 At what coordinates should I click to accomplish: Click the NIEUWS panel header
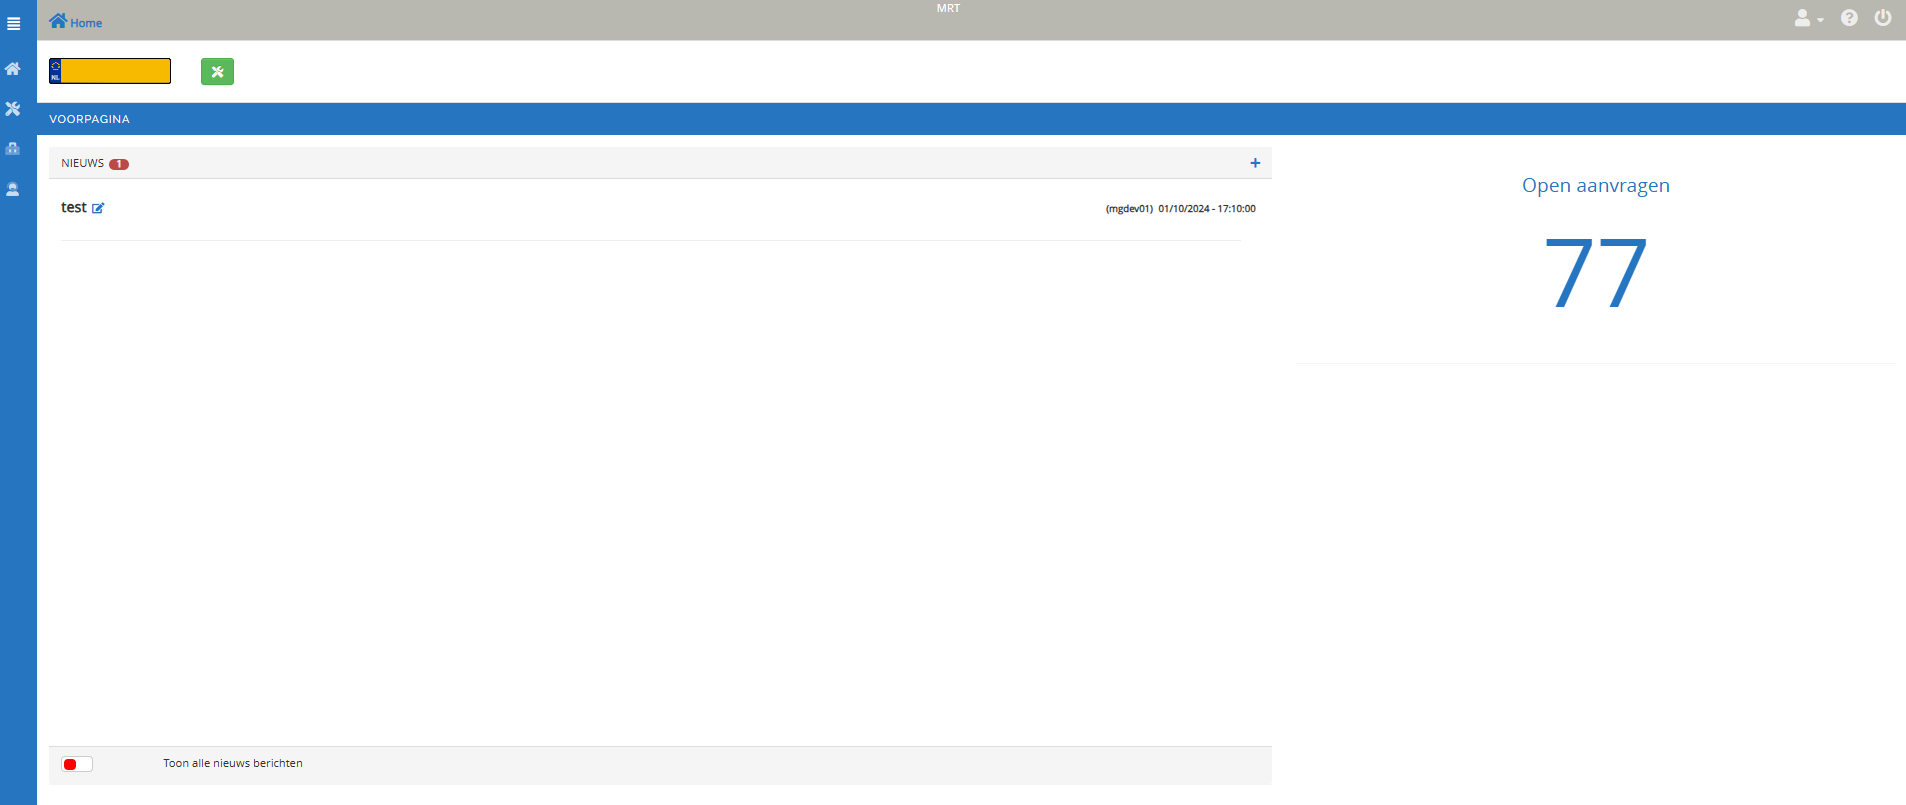coord(82,163)
